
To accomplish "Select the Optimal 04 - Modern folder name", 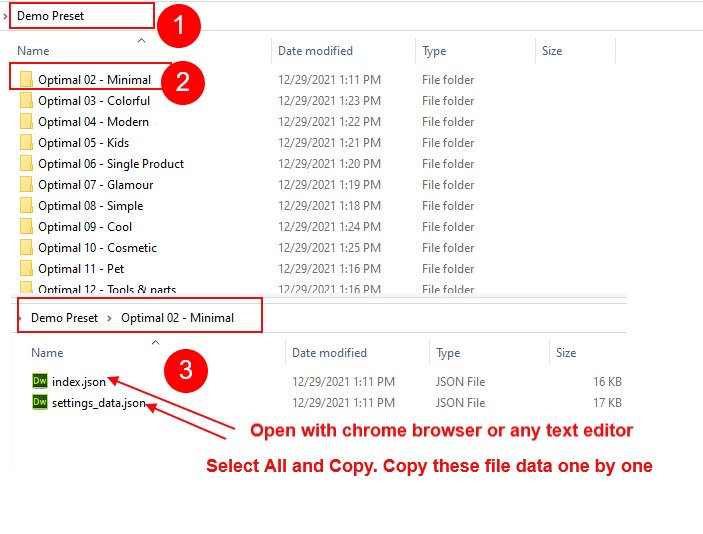I will pyautogui.click(x=93, y=122).
